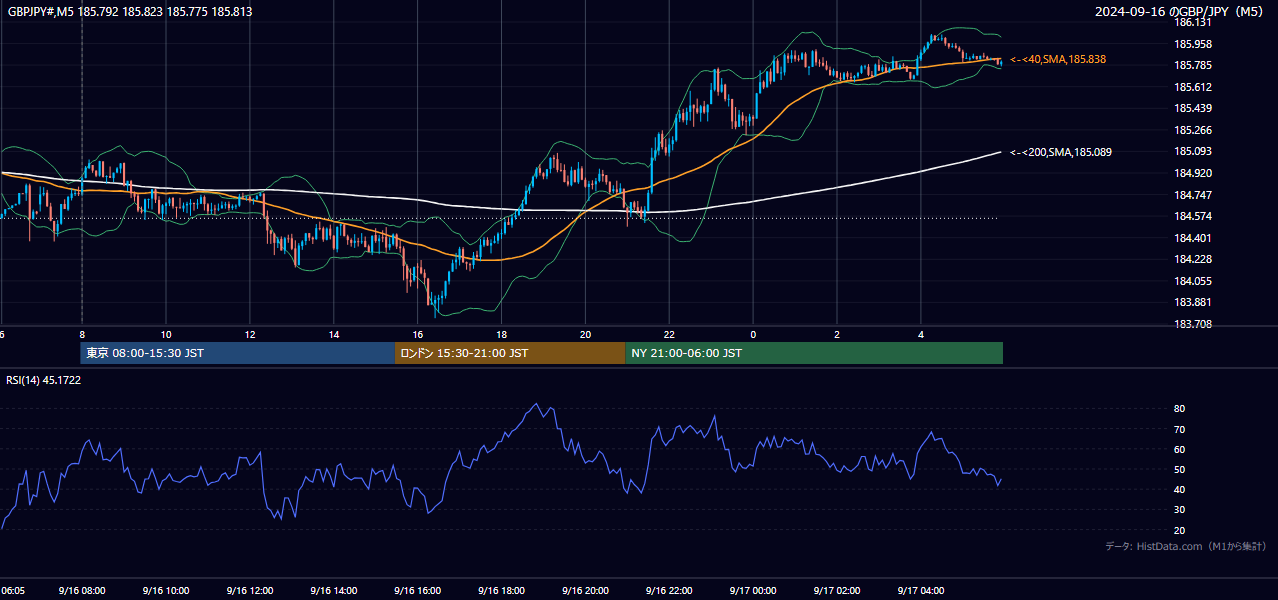Click the GBPJPY#,M5 symbol header text

pos(130,12)
